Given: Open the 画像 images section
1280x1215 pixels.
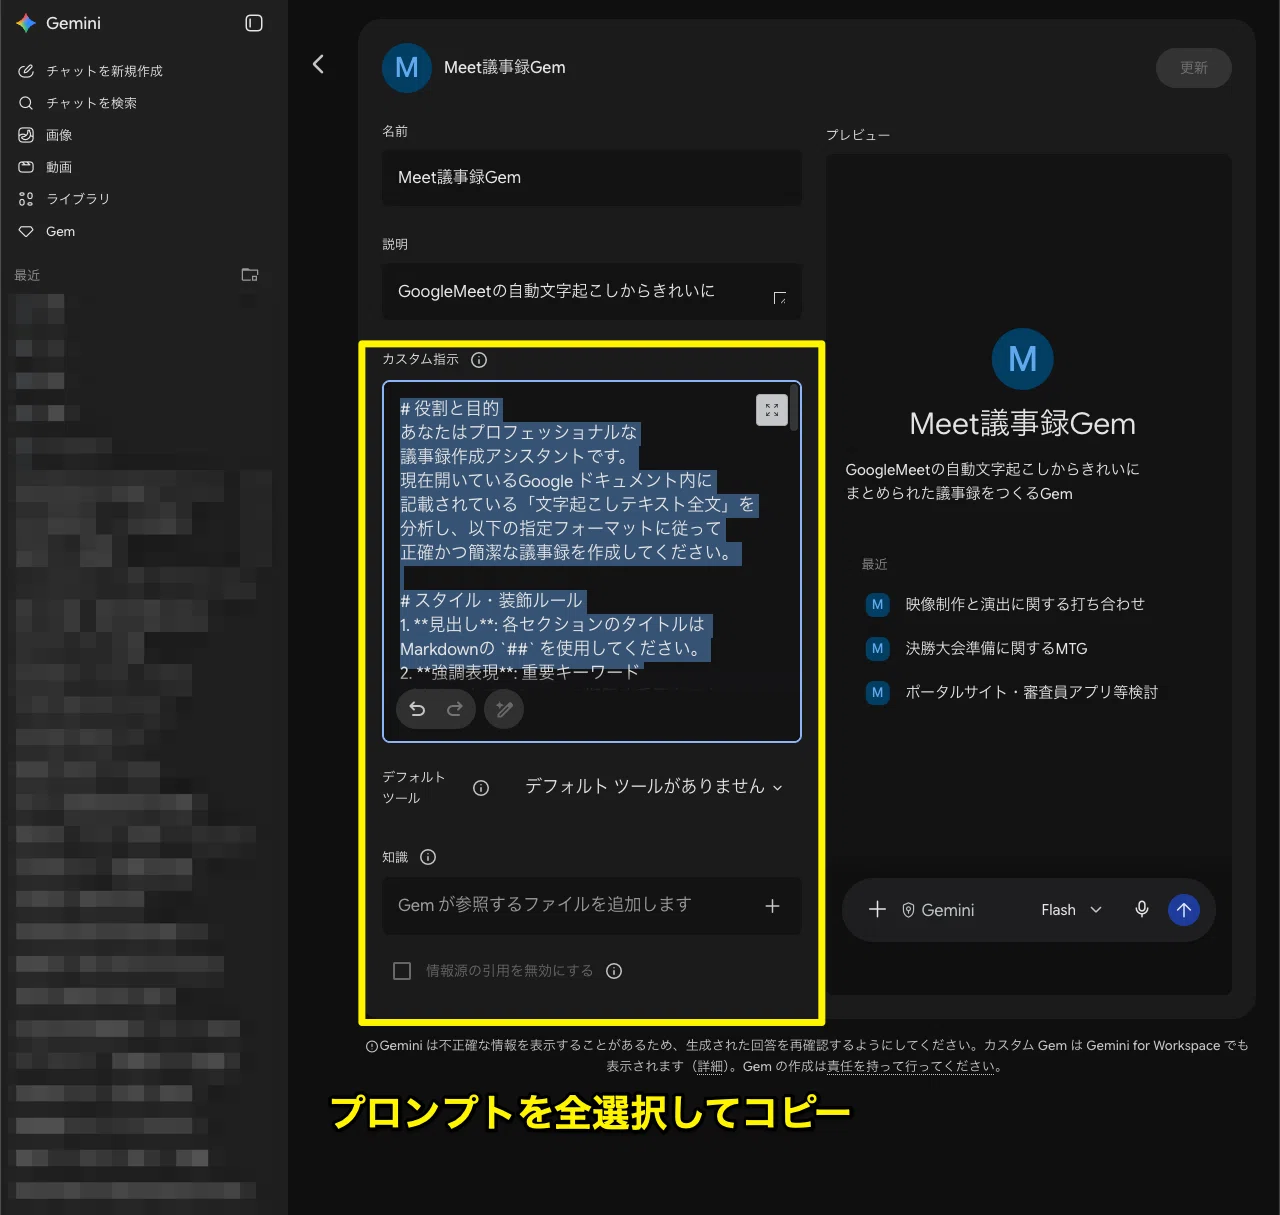Looking at the screenshot, I should (59, 135).
